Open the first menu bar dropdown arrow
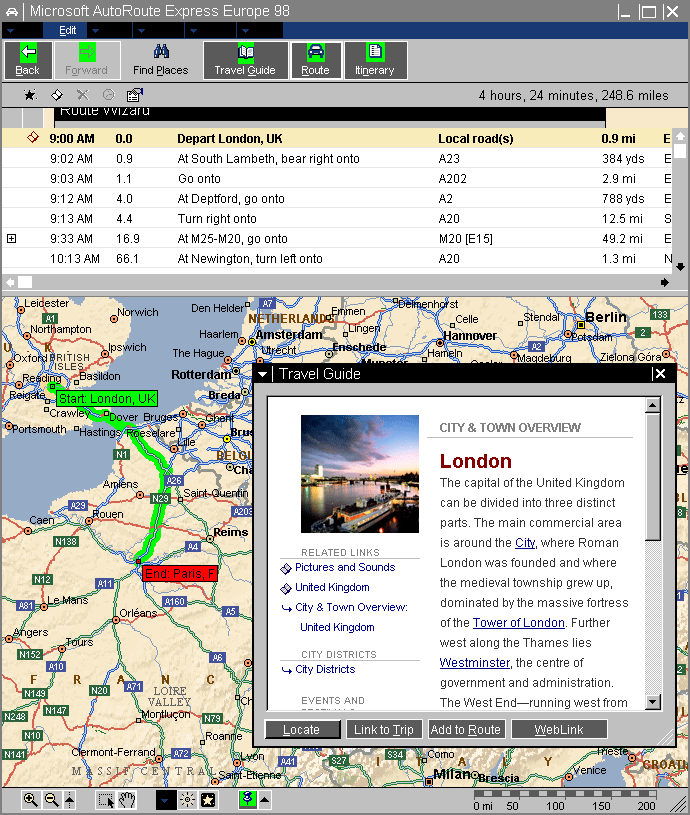The width and height of the screenshot is (690, 815). (10, 31)
